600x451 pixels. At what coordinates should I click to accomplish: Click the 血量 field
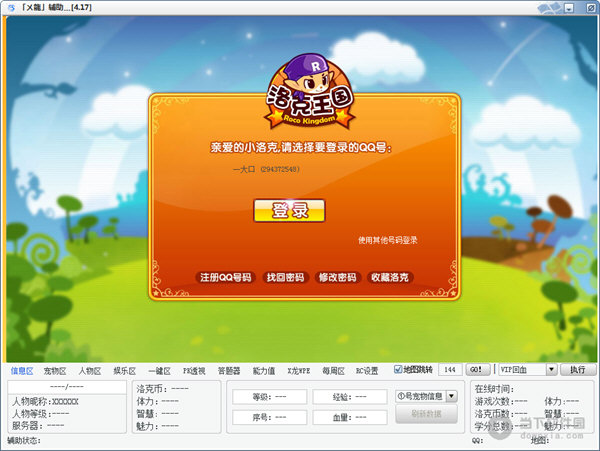pos(350,417)
